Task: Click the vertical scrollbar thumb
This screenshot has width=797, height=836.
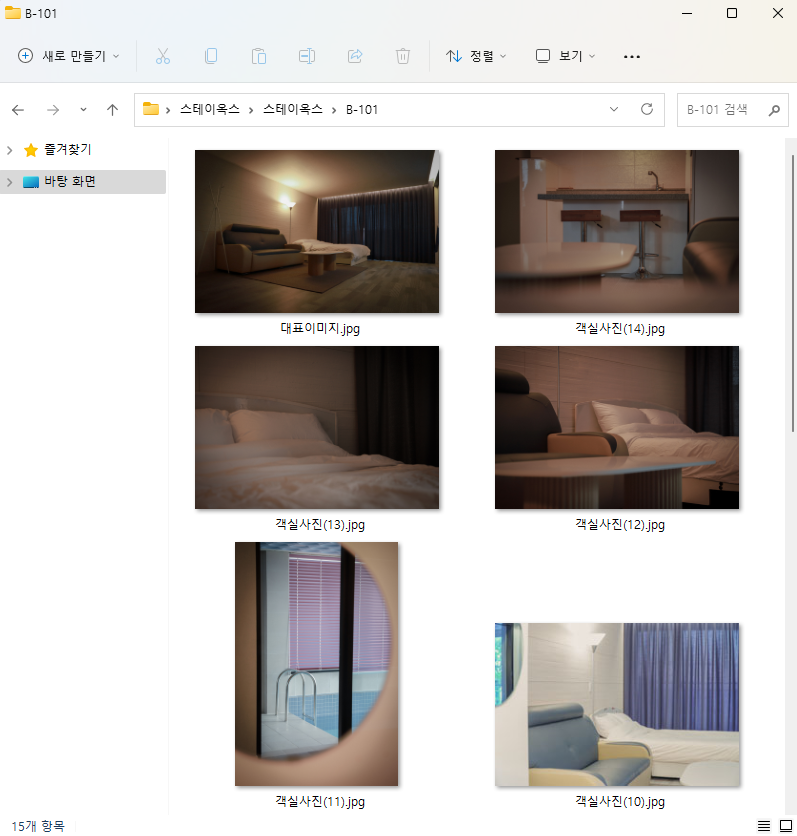Action: pos(793,293)
